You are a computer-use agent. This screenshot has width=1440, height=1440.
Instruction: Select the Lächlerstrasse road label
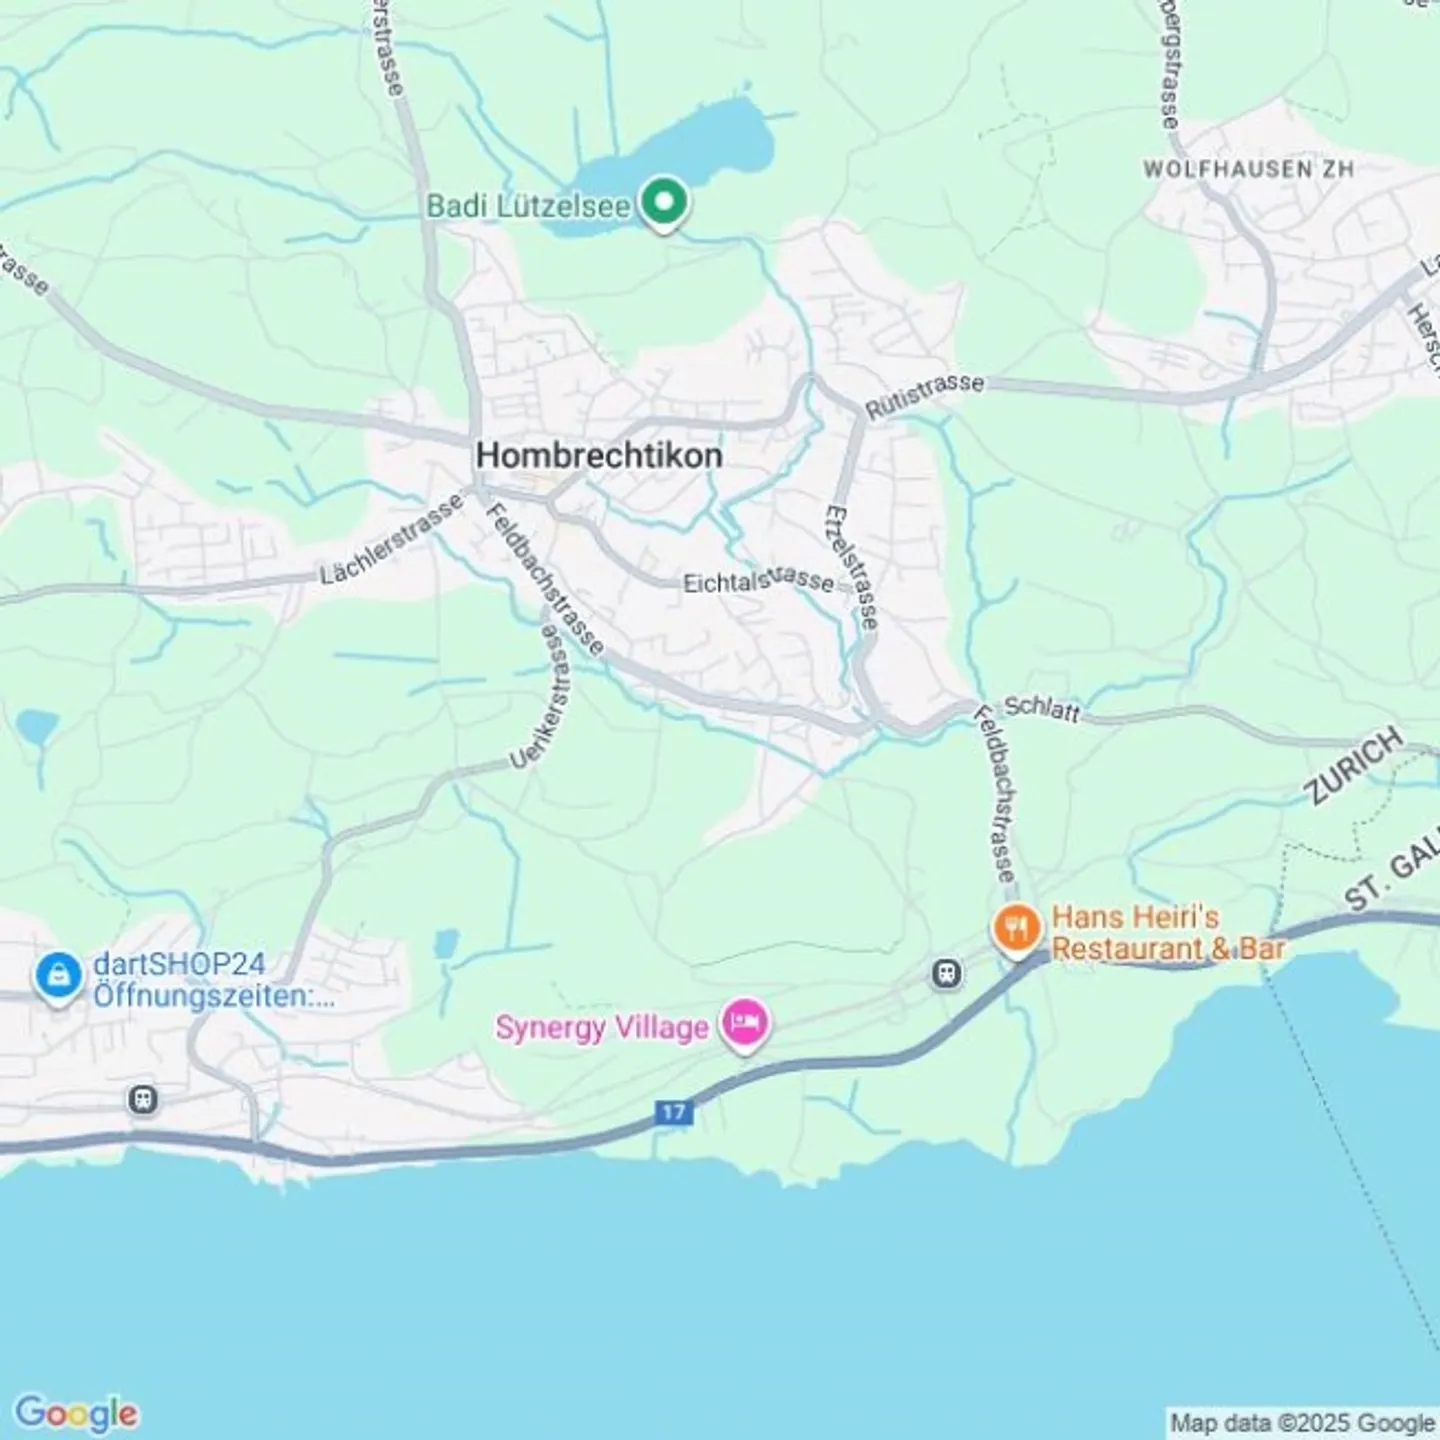point(392,539)
